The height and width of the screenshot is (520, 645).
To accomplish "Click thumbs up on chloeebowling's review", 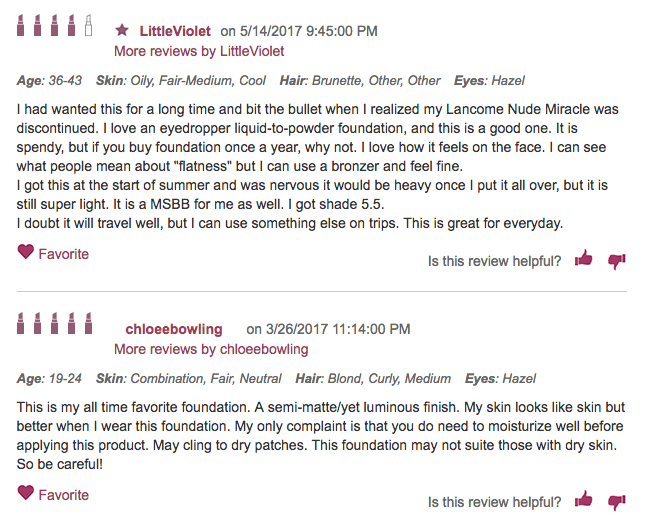I will (584, 500).
